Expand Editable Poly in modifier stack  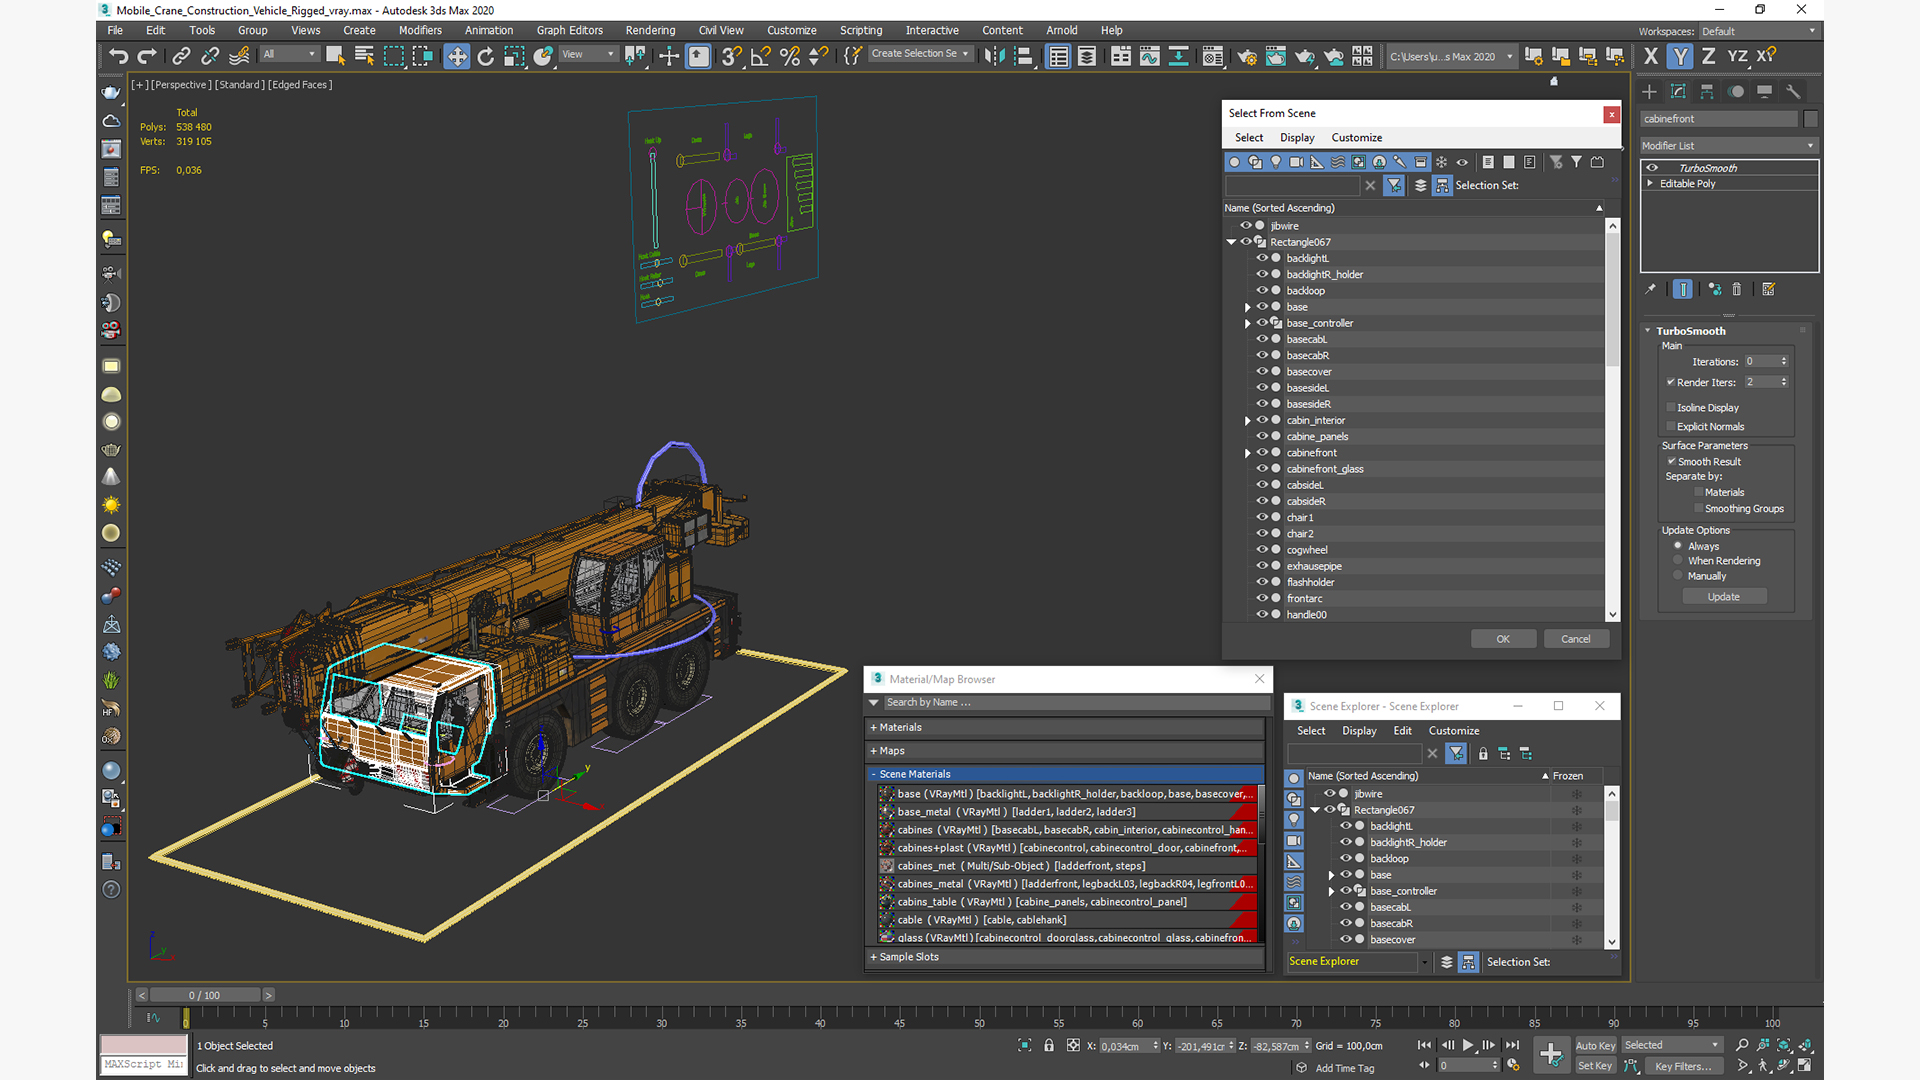click(x=1650, y=183)
